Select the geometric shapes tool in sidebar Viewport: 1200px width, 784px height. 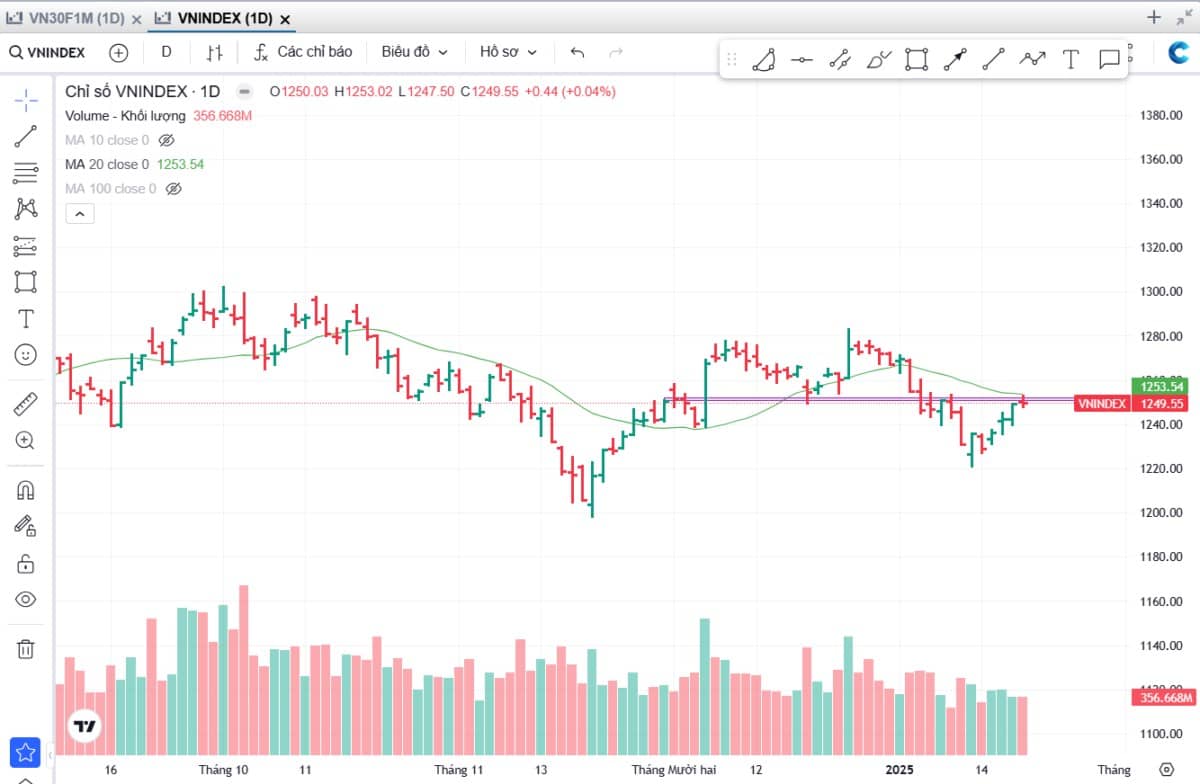pos(26,281)
